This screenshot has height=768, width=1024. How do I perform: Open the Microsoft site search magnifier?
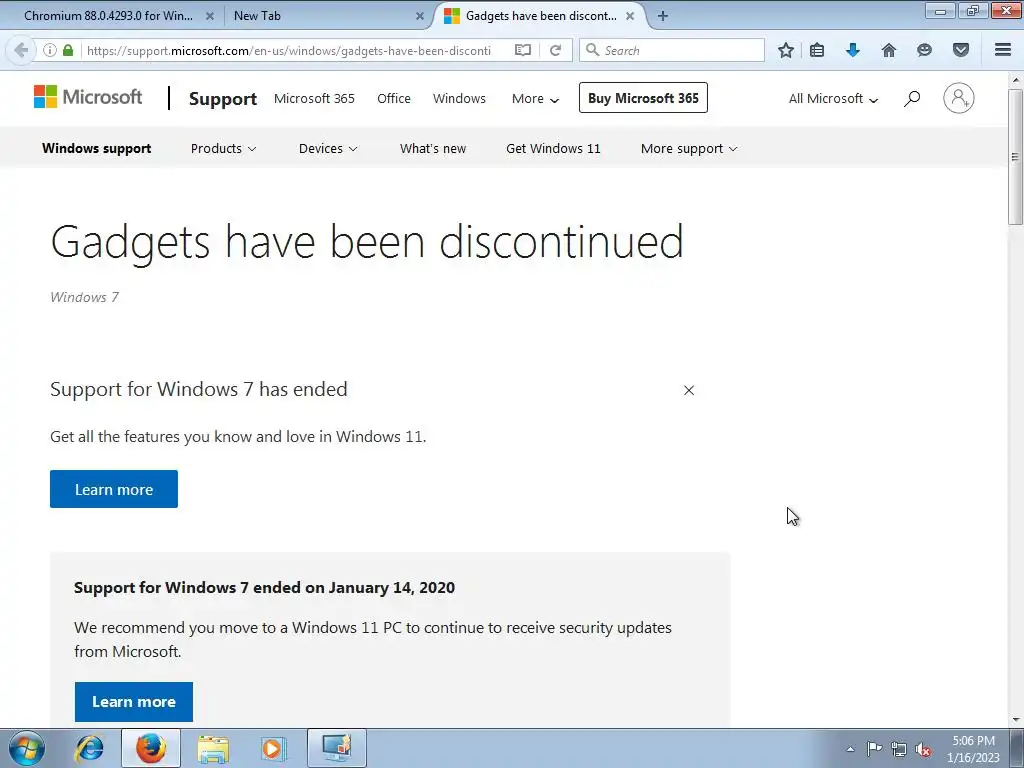[x=912, y=99]
